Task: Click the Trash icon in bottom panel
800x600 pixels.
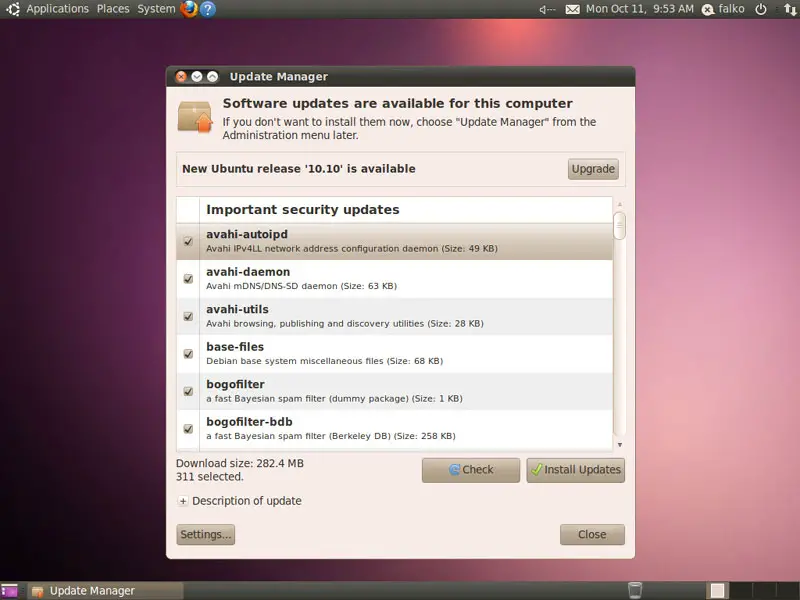Action: (x=635, y=590)
